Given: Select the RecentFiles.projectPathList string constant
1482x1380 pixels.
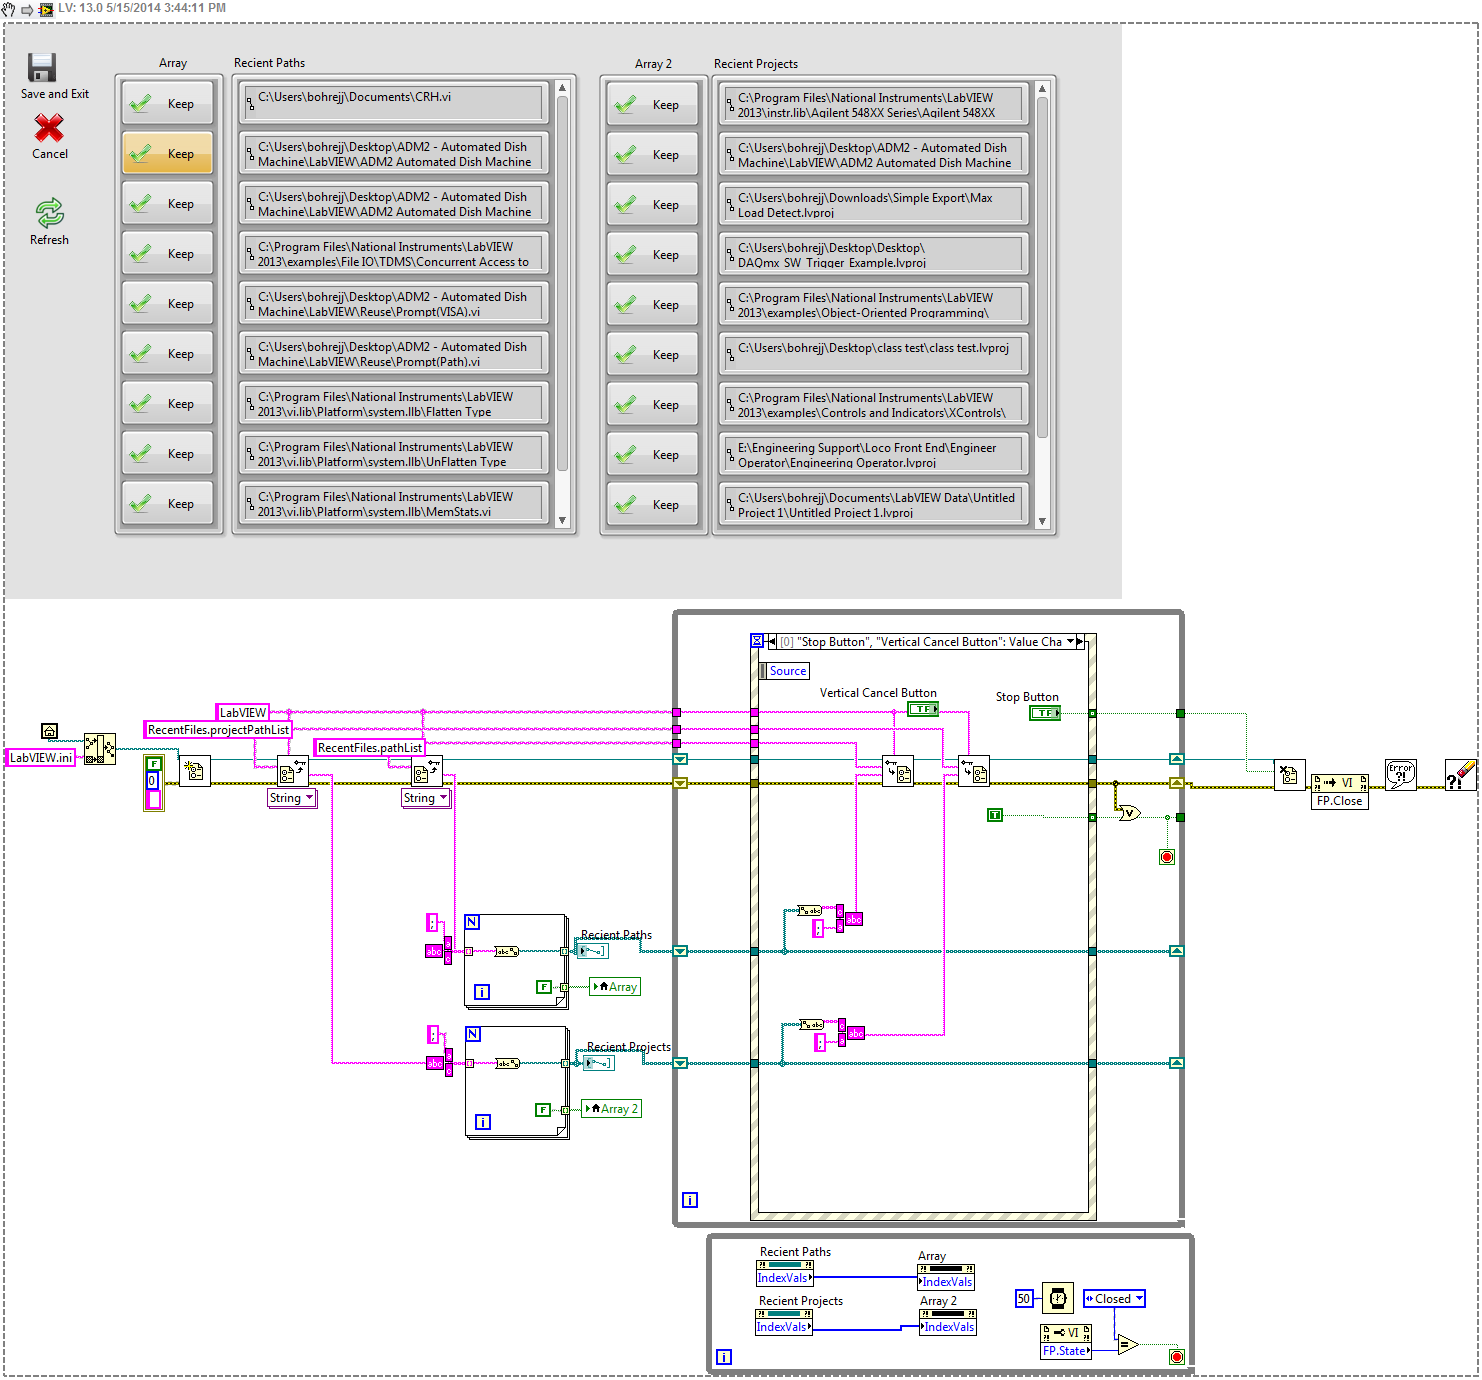Looking at the screenshot, I should click(x=218, y=730).
